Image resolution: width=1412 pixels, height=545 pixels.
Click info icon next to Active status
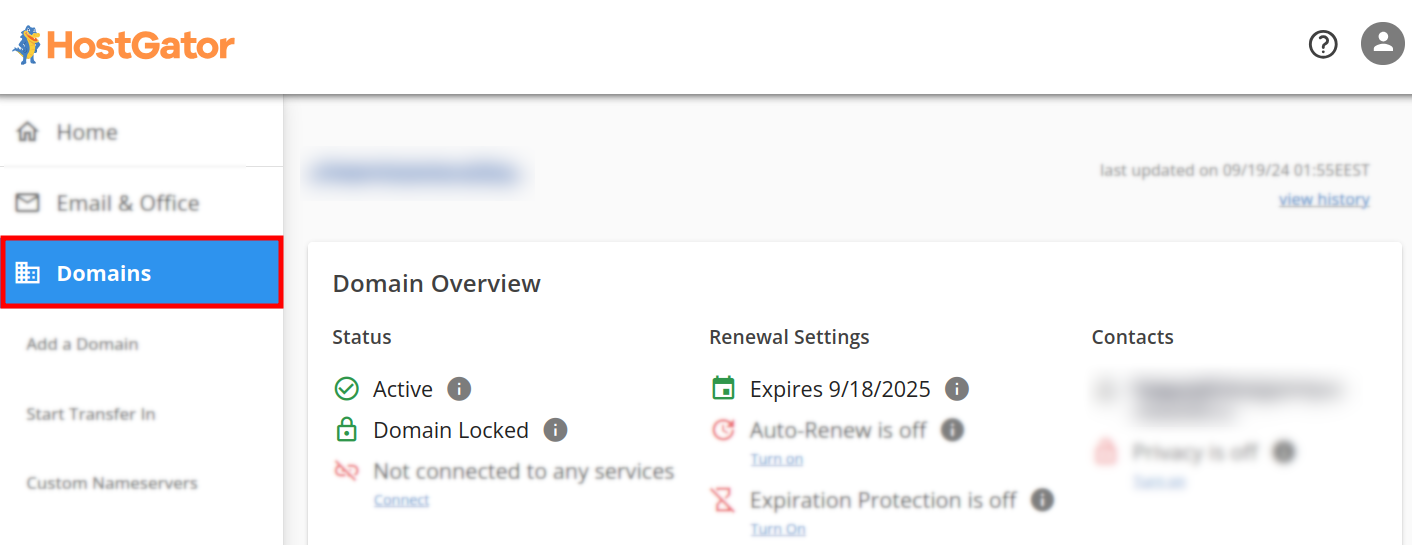click(459, 389)
